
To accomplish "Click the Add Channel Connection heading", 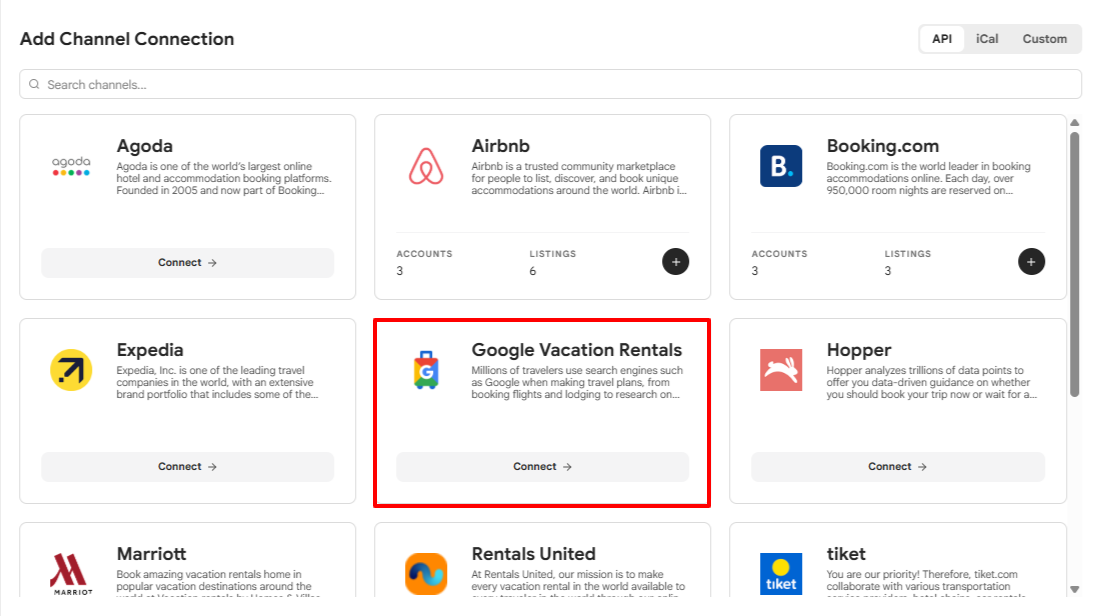I will point(127,39).
